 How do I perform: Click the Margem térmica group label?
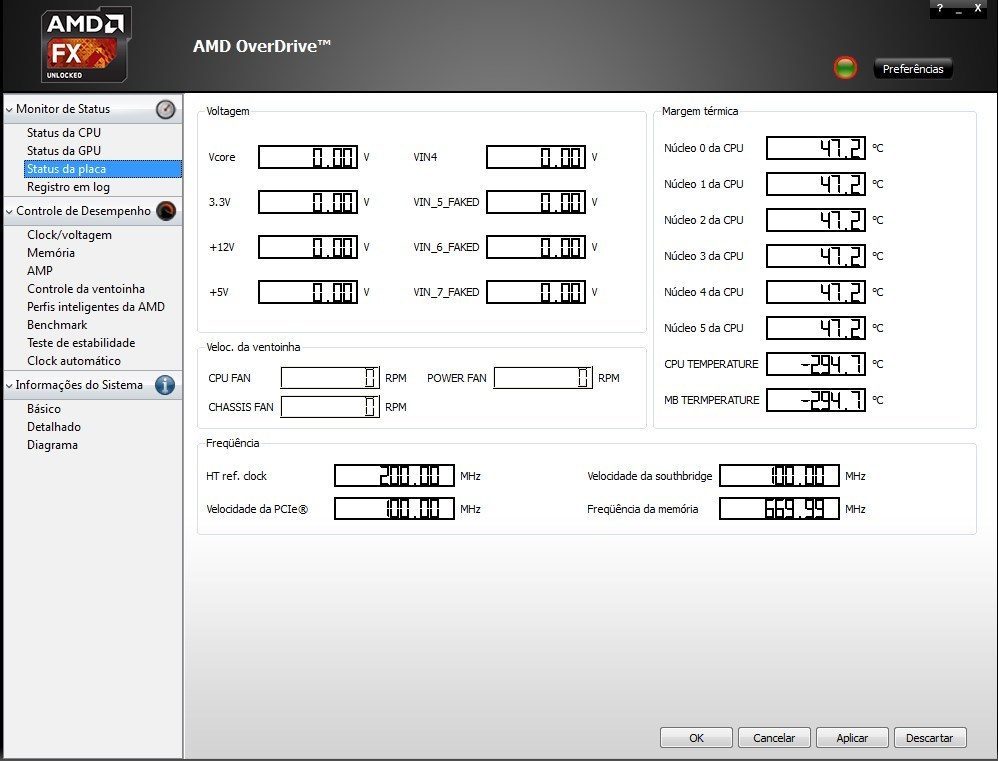700,111
